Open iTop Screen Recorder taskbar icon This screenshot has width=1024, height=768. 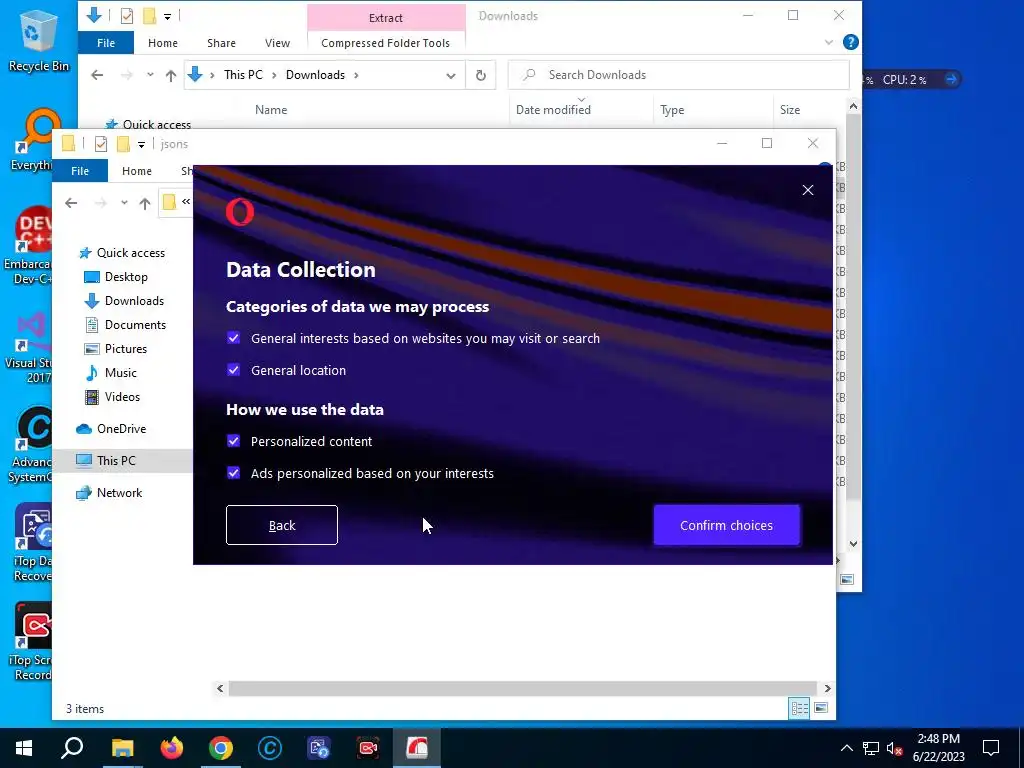point(368,747)
